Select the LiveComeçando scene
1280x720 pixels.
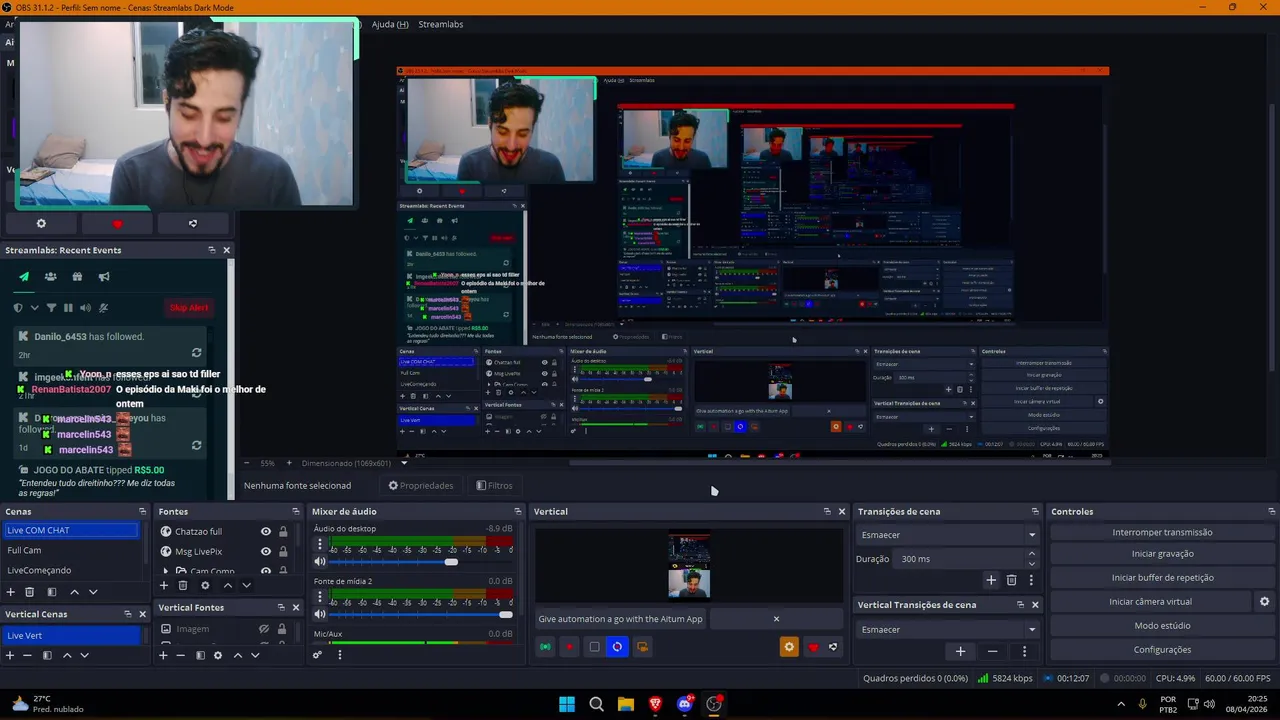pos(70,570)
